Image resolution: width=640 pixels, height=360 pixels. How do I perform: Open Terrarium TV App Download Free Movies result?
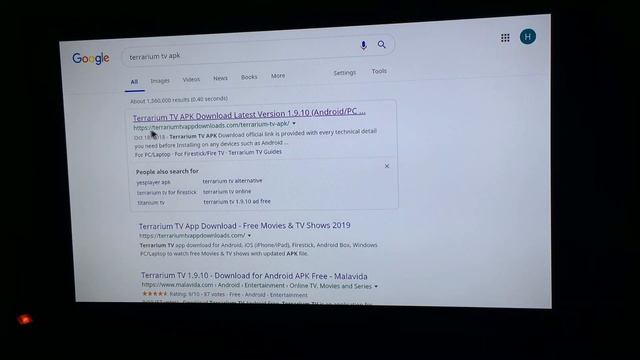pyautogui.click(x=244, y=226)
